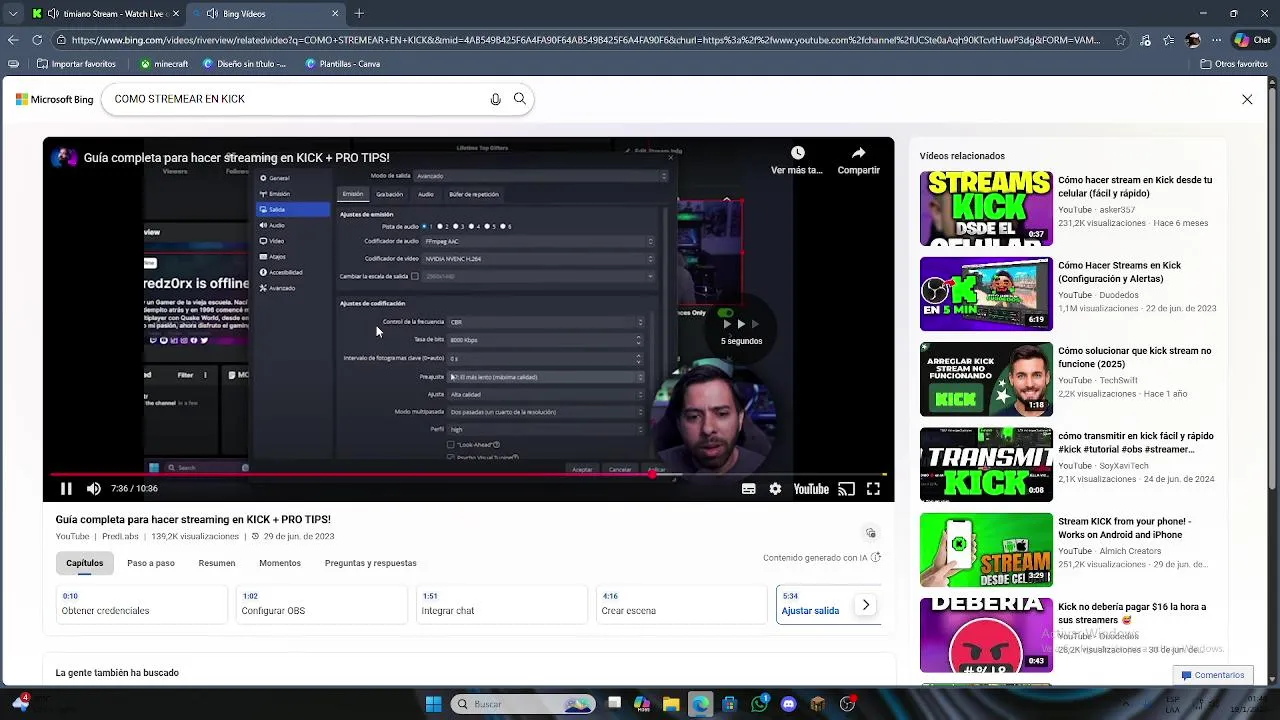Expand the tab actions dropdown arrow
1280x720 pixels.
click(x=13, y=14)
